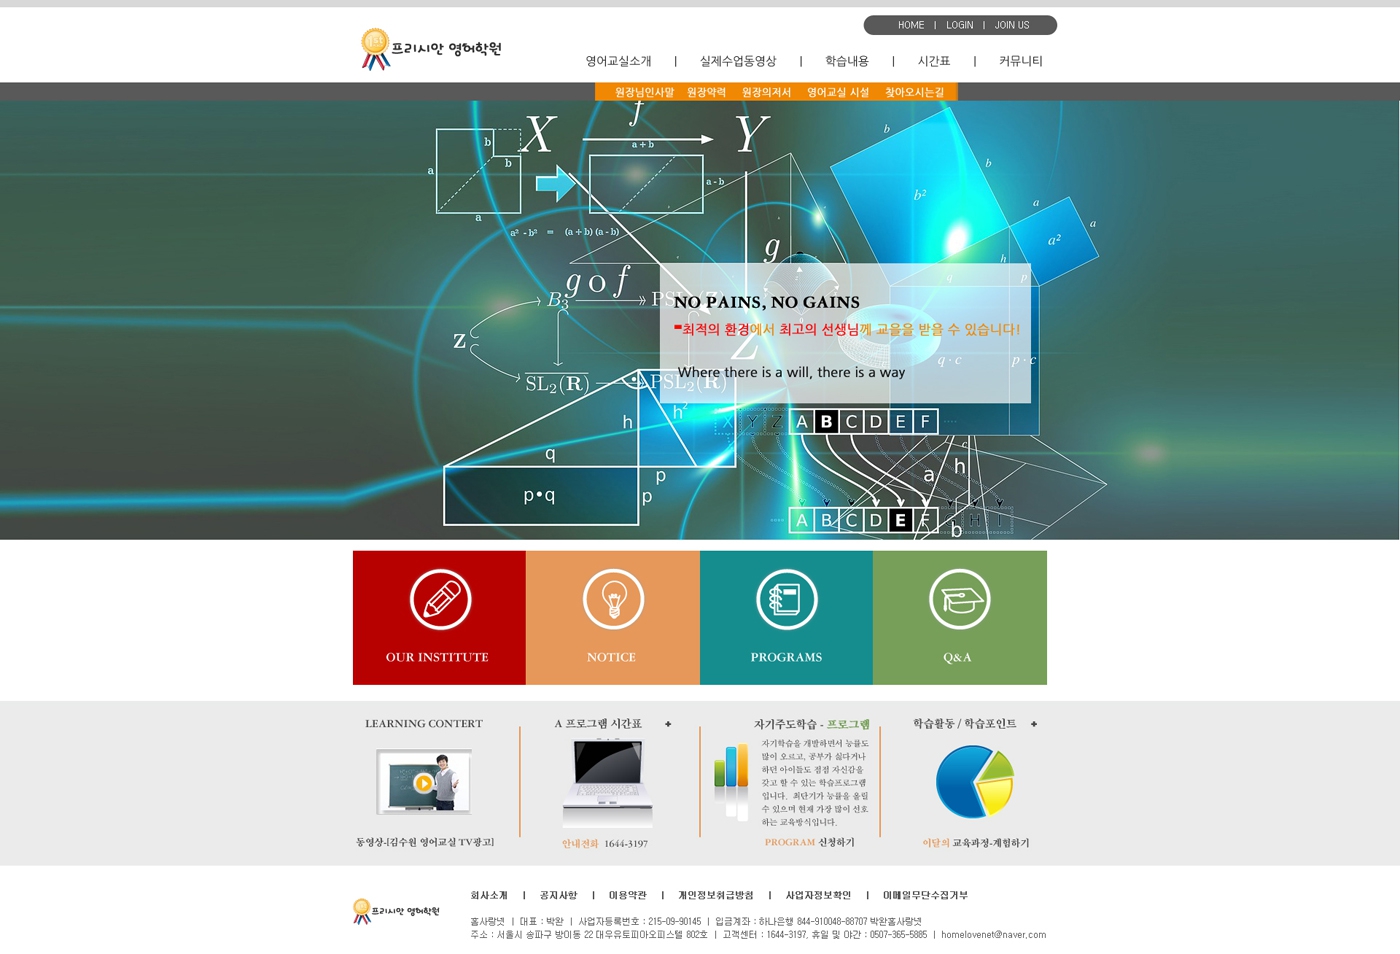Open the 커뮤니티 menu
Screen dimensions: 1400x954
(1021, 61)
